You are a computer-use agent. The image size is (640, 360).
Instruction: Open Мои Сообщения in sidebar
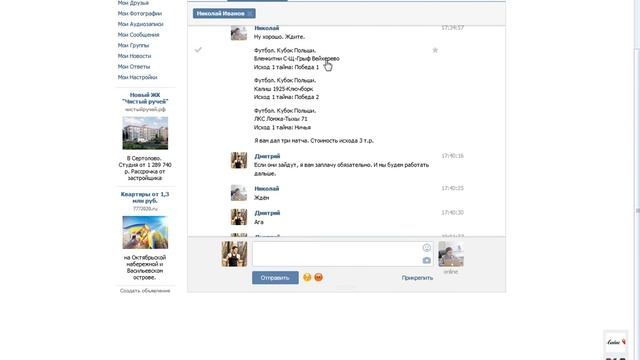click(138, 35)
